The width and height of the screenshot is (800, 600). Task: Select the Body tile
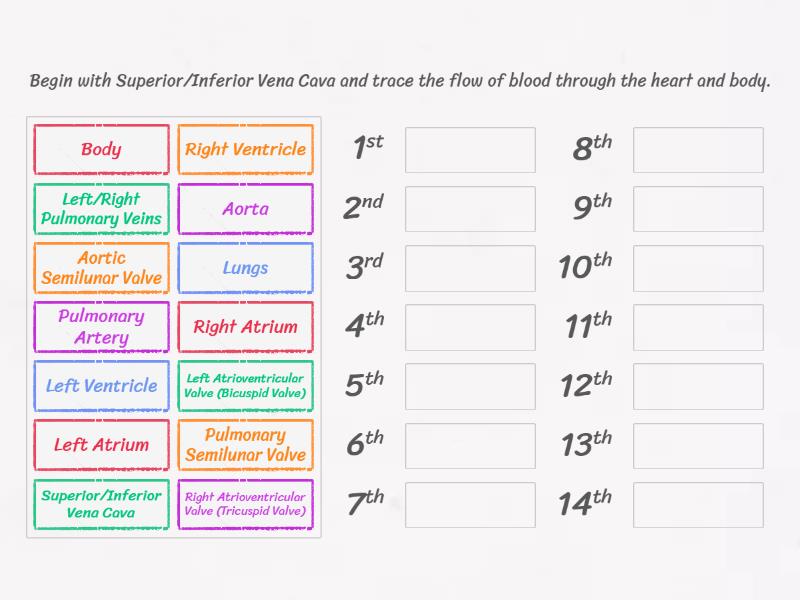coord(101,150)
